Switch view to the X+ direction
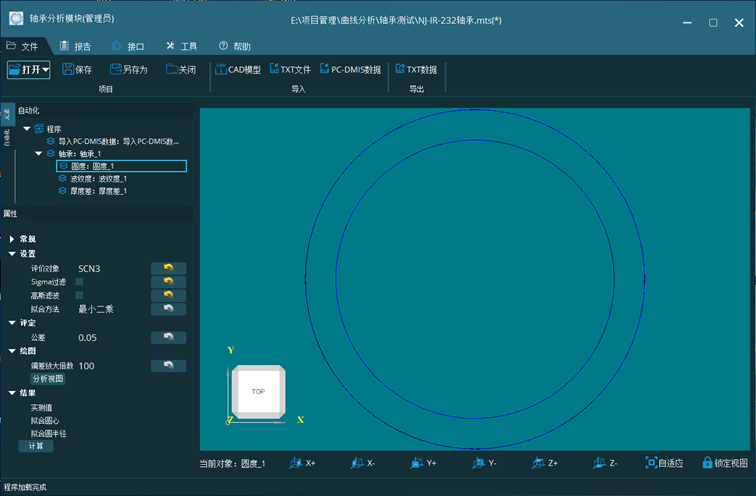 tap(302, 463)
